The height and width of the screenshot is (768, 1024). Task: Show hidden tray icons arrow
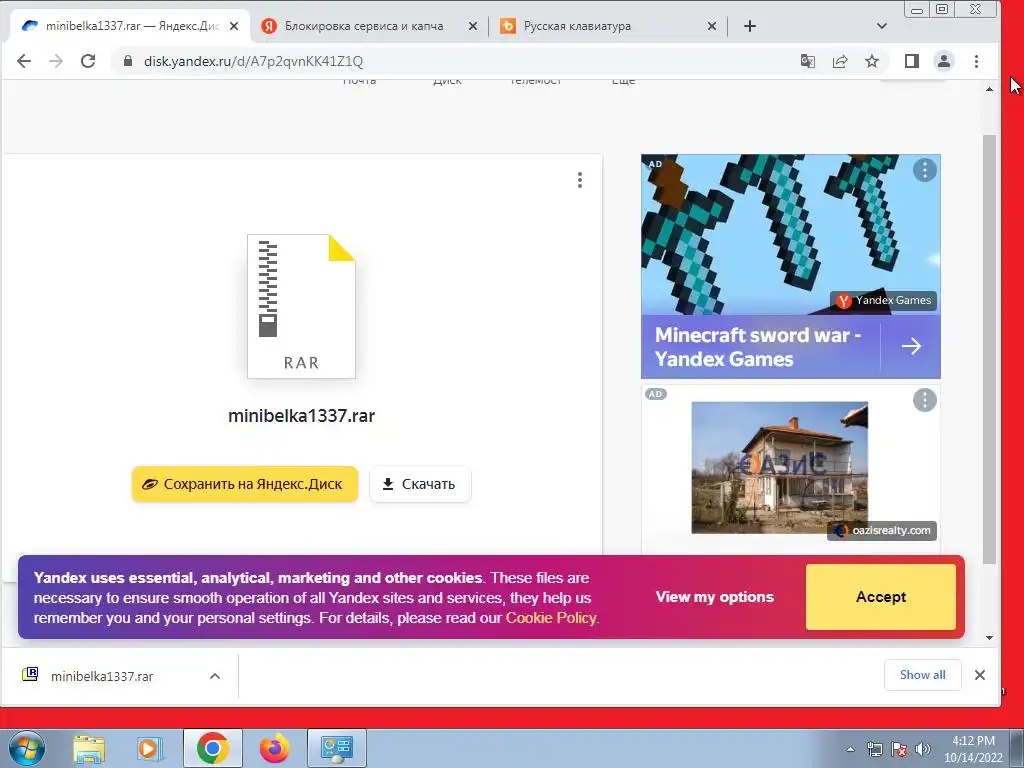(x=850, y=749)
